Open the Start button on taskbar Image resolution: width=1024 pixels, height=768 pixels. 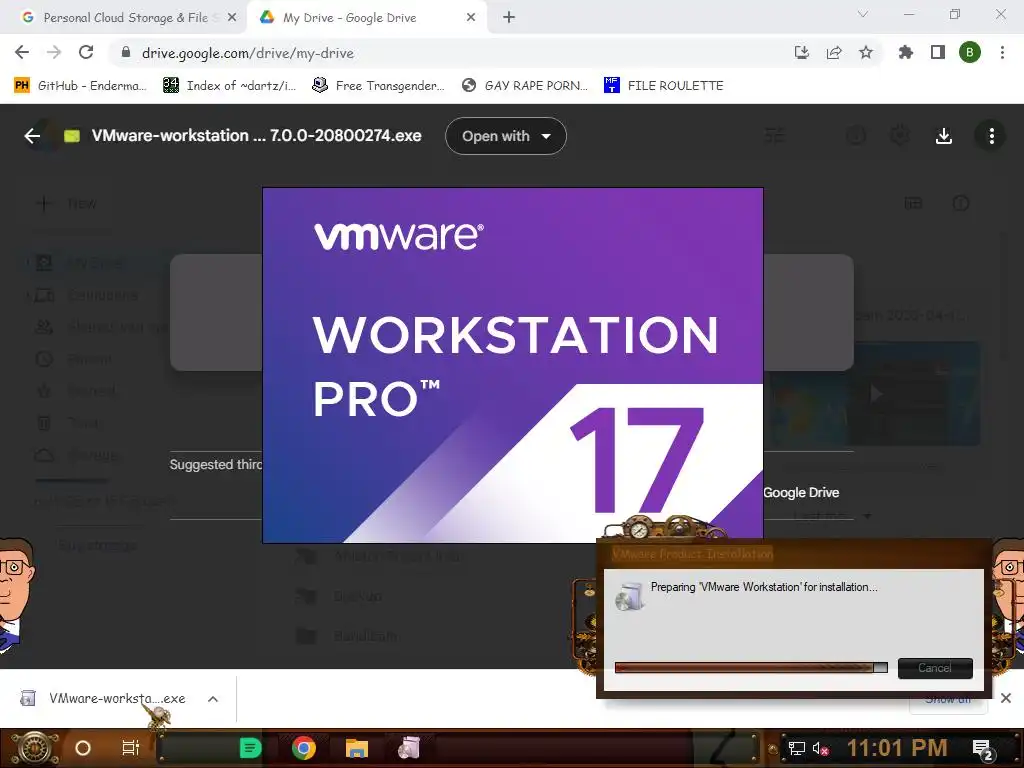35,748
